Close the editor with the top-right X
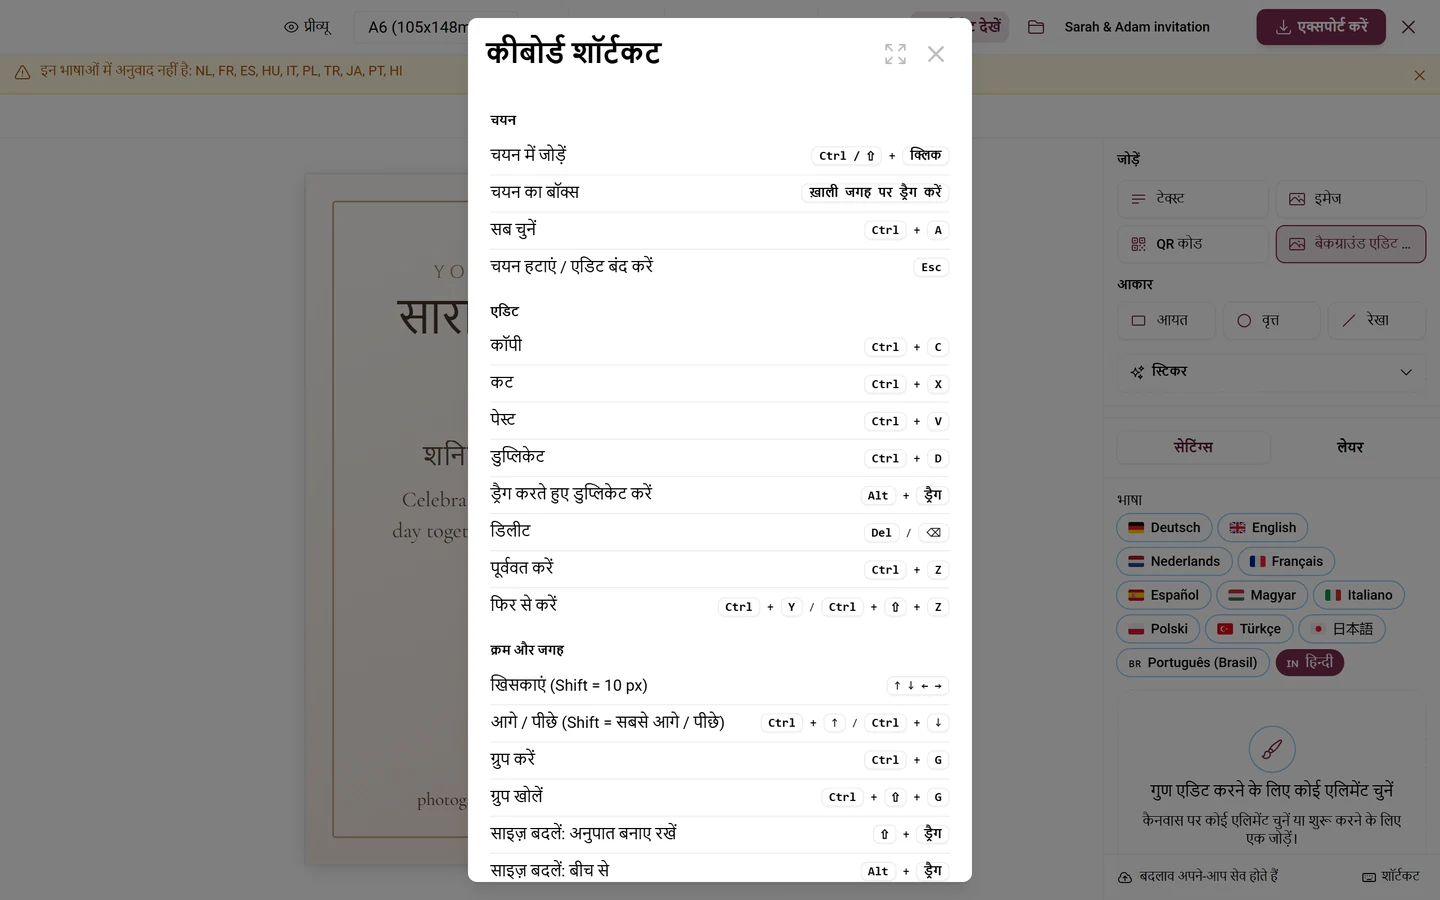Viewport: 1440px width, 900px height. pos(1408,27)
